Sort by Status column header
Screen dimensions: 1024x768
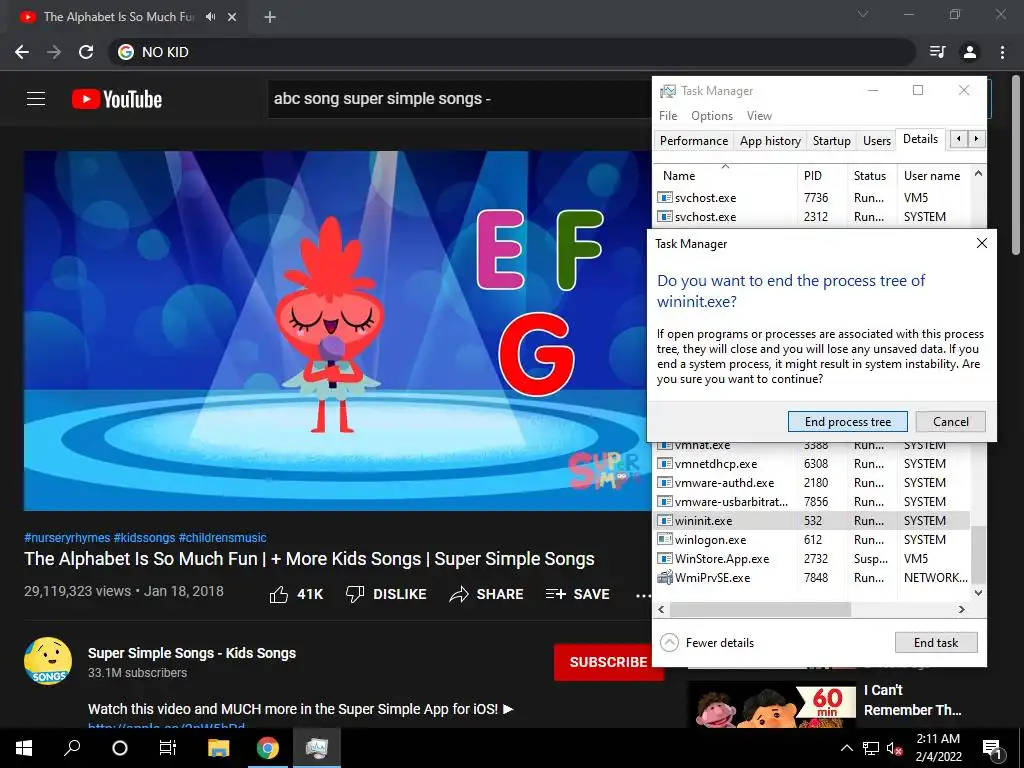[872, 176]
